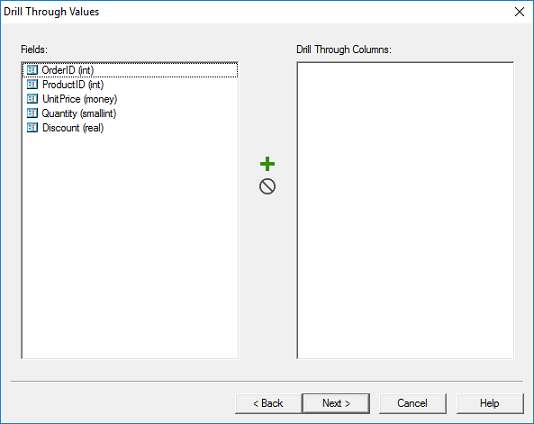This screenshot has height=424, width=534.
Task: Highlight the Discount (real) field text
Action: click(x=73, y=128)
